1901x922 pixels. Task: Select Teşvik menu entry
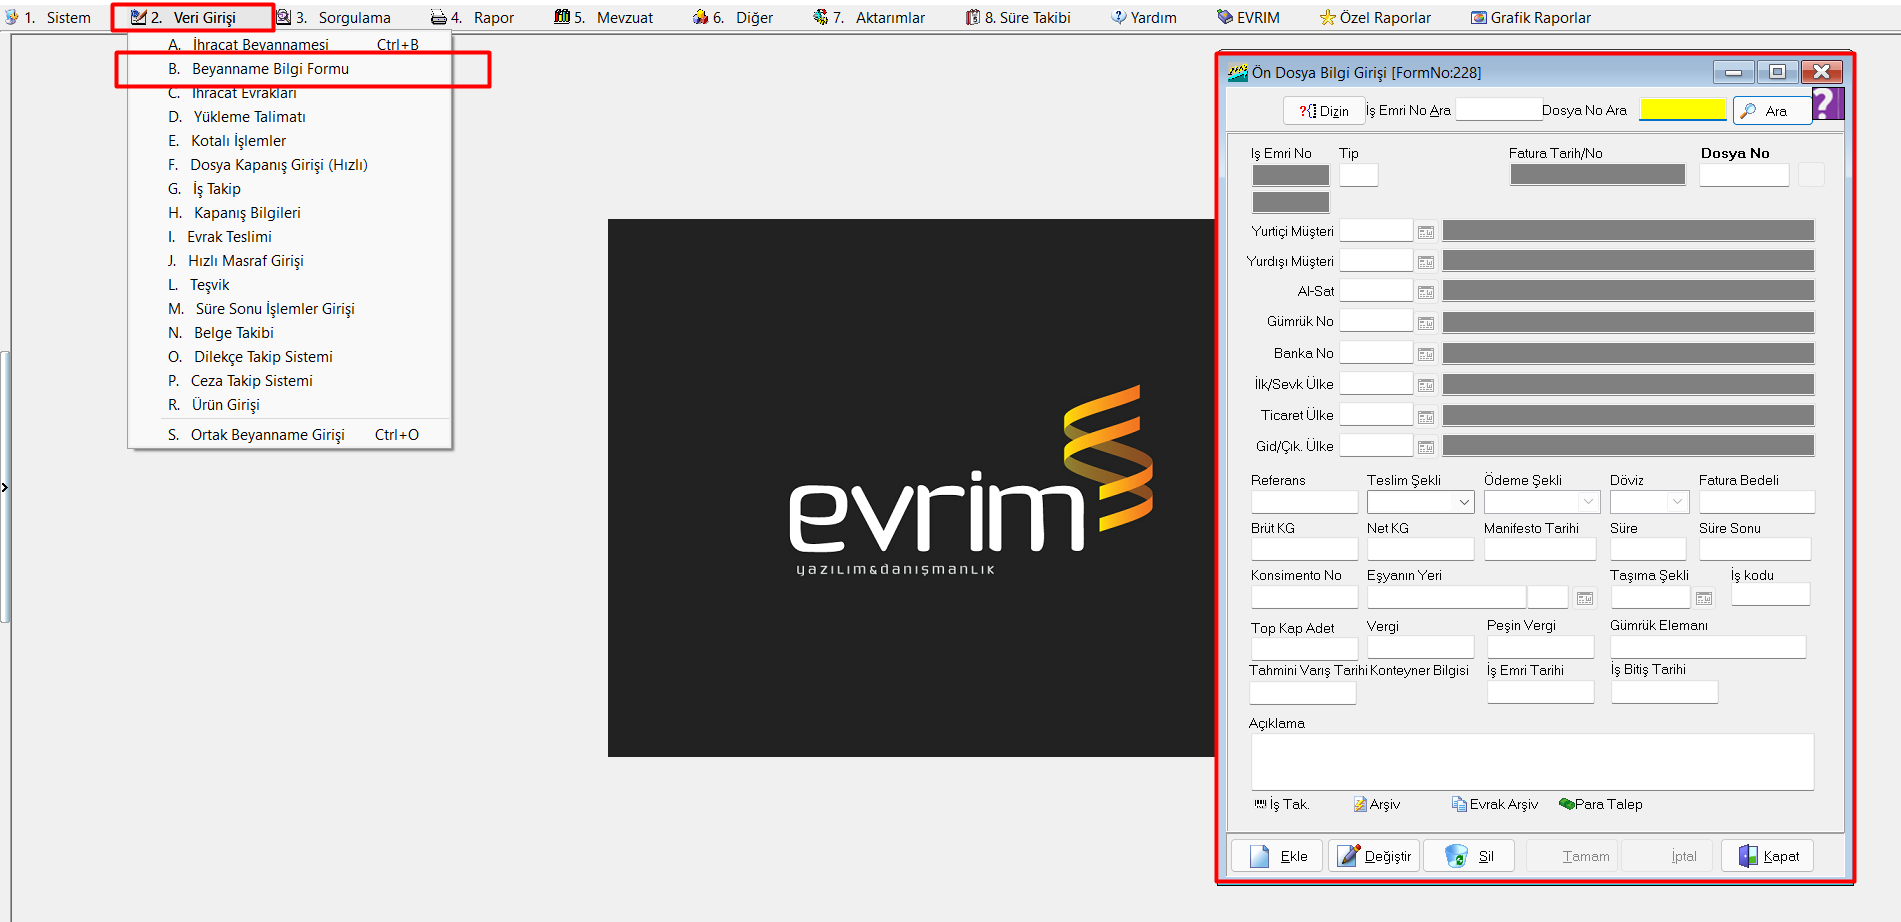pyautogui.click(x=290, y=285)
